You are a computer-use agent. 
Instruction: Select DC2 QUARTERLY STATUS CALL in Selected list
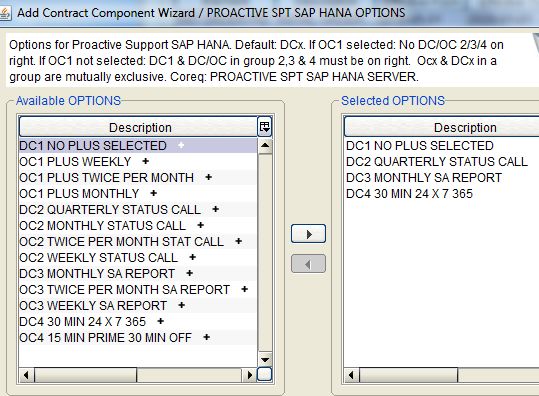(442, 162)
